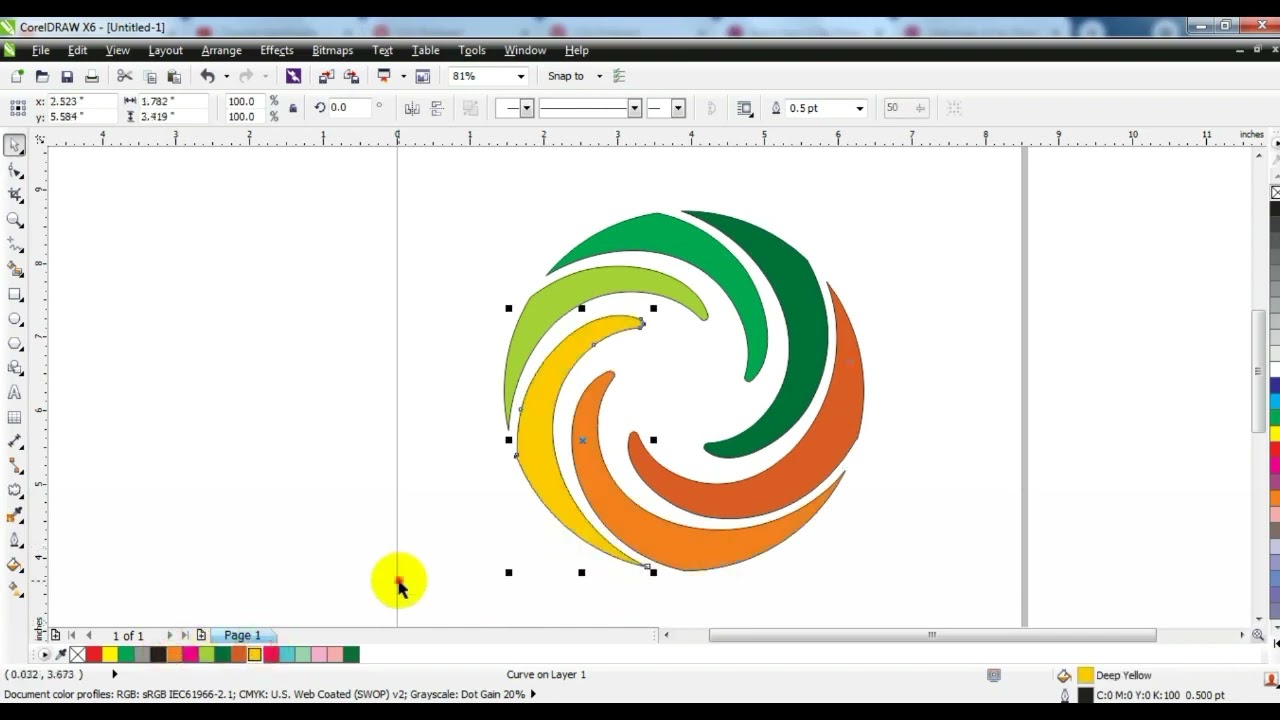Toggle the wrap text button
The width and height of the screenshot is (1280, 720).
pyautogui.click(x=745, y=108)
